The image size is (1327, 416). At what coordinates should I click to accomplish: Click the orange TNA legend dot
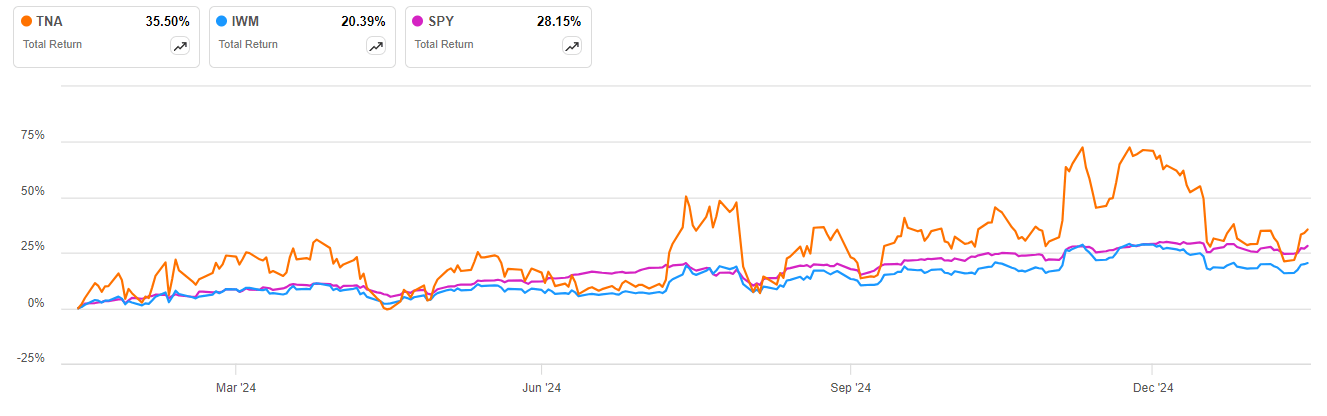(x=26, y=21)
